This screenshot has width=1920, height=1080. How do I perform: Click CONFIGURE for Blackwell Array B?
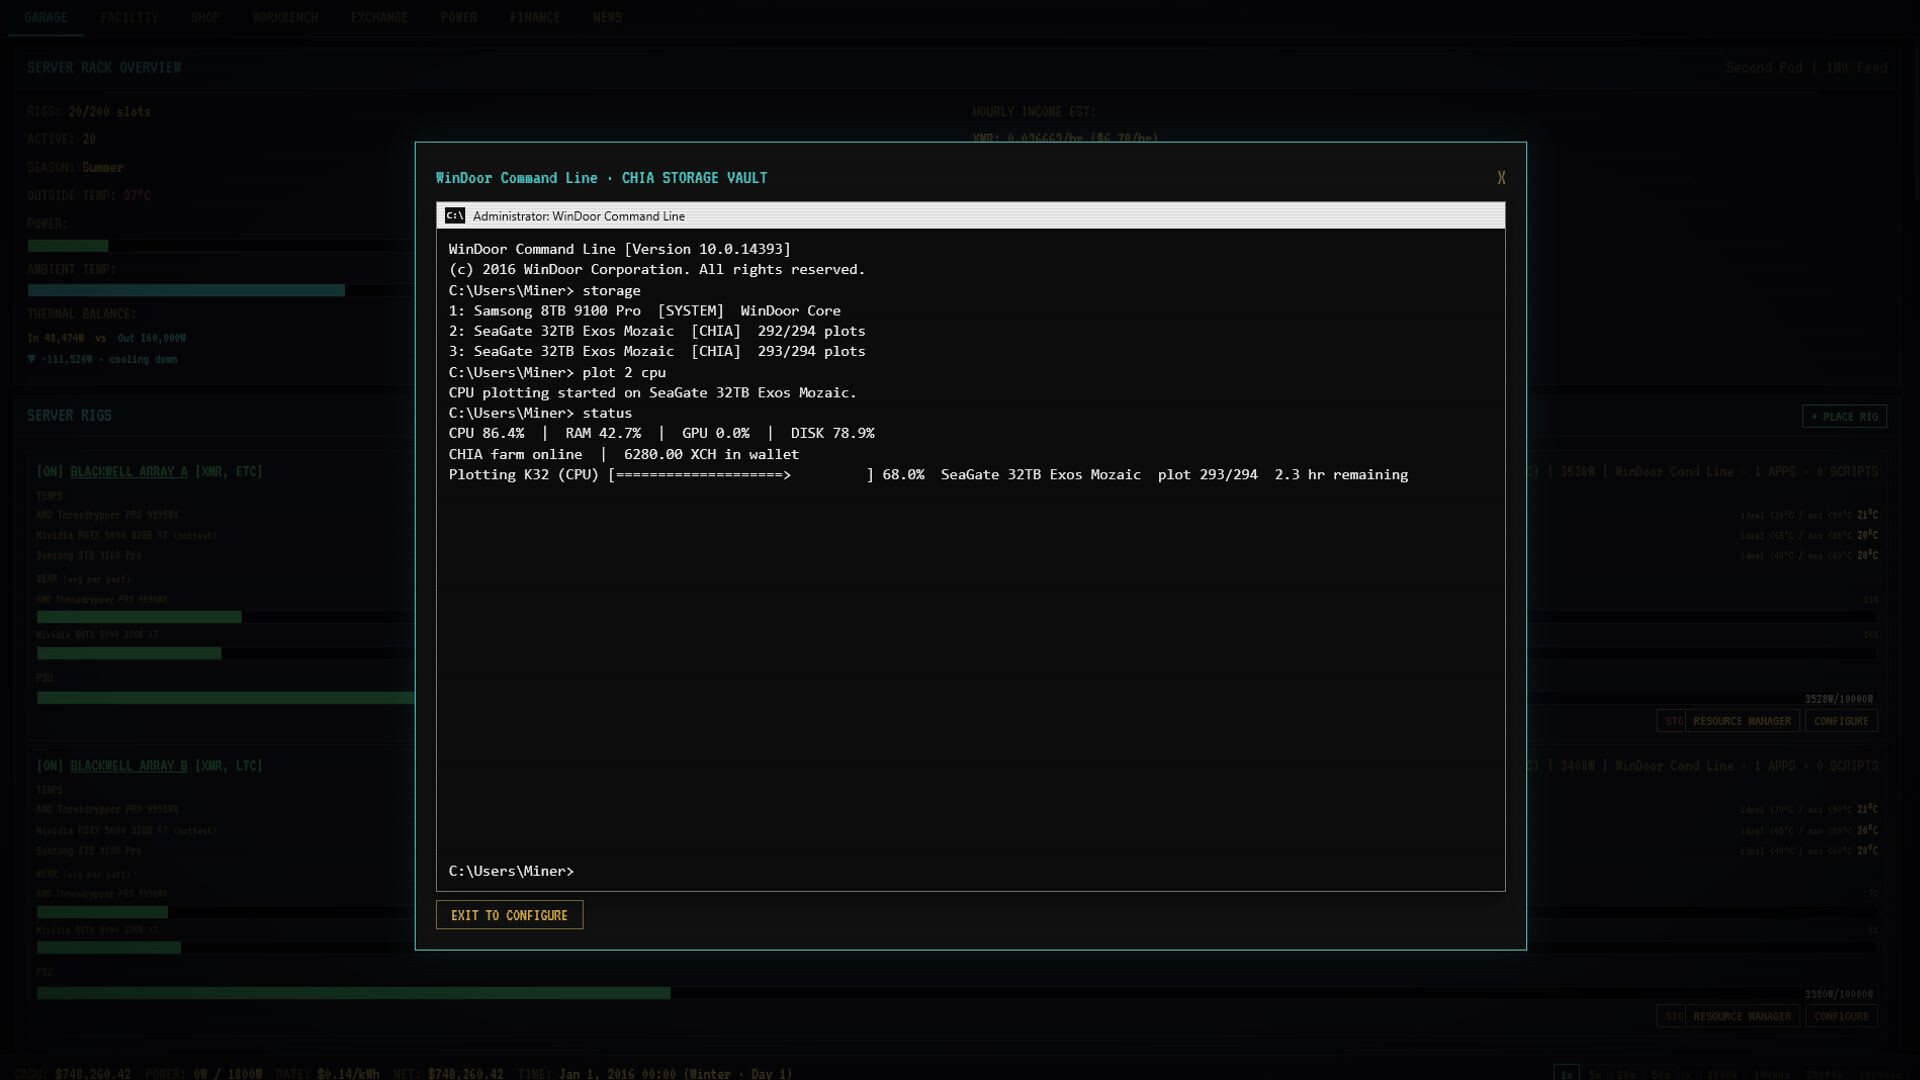coord(1841,1016)
